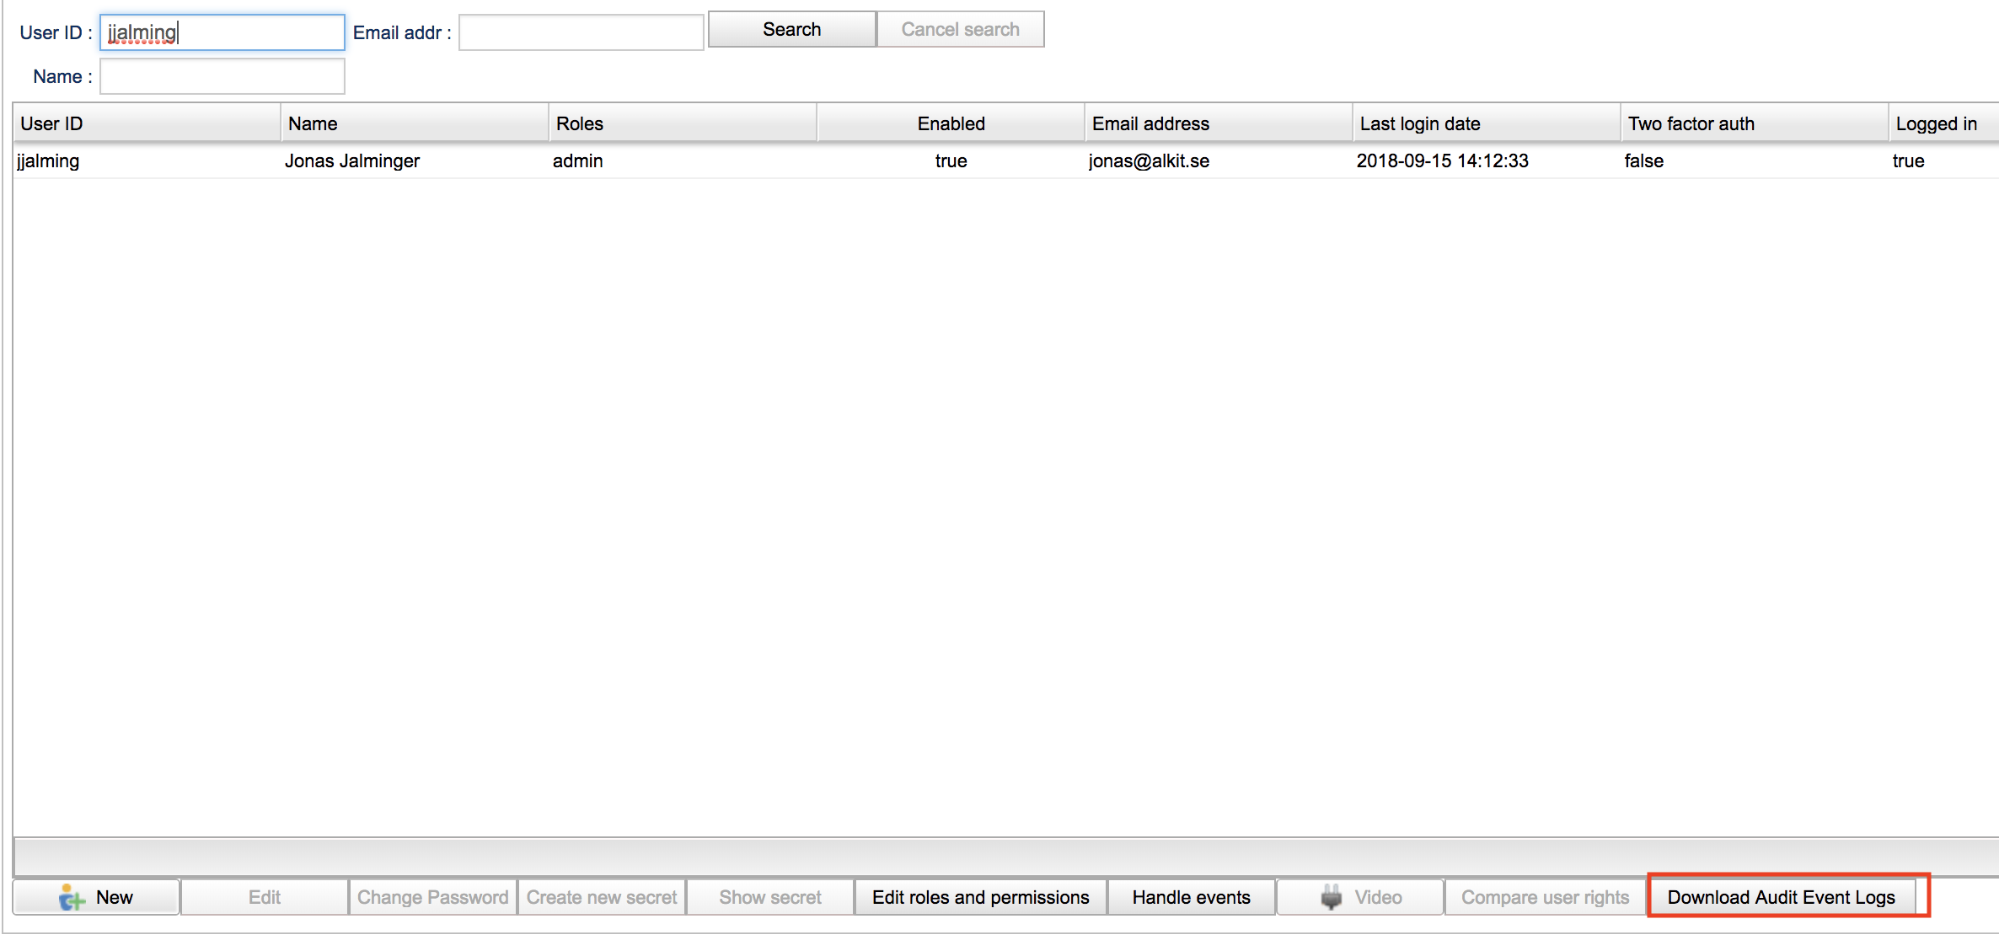The width and height of the screenshot is (1999, 935).
Task: Select the Jonas Jalminger name cell
Action: [x=414, y=161]
